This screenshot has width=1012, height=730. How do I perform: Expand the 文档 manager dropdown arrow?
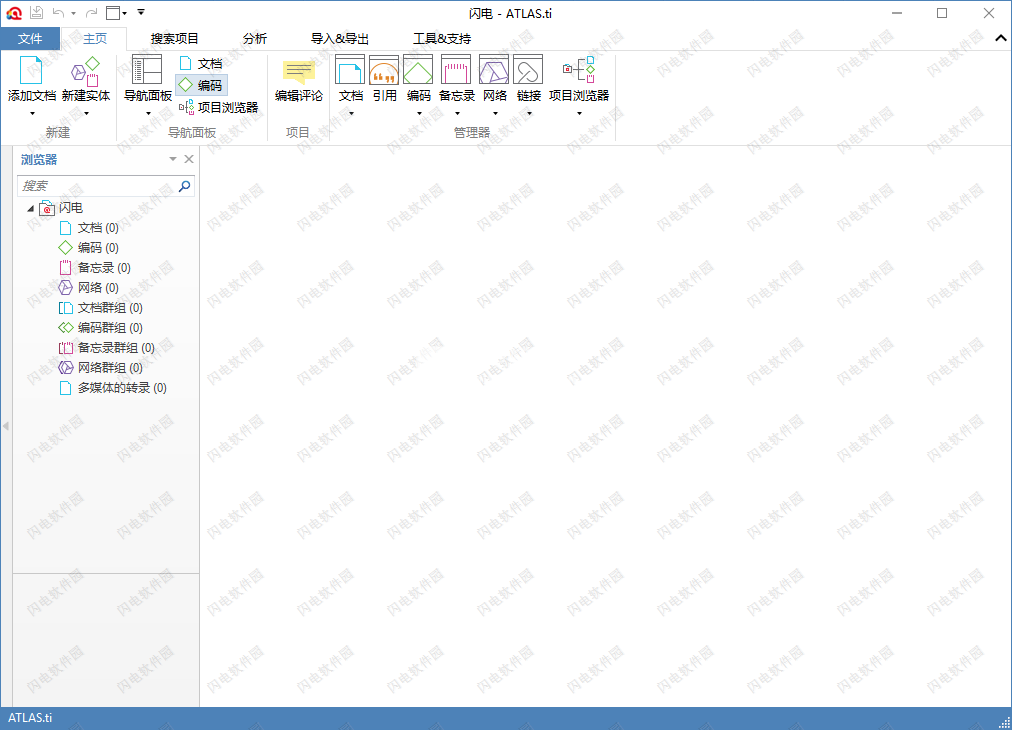(x=352, y=114)
